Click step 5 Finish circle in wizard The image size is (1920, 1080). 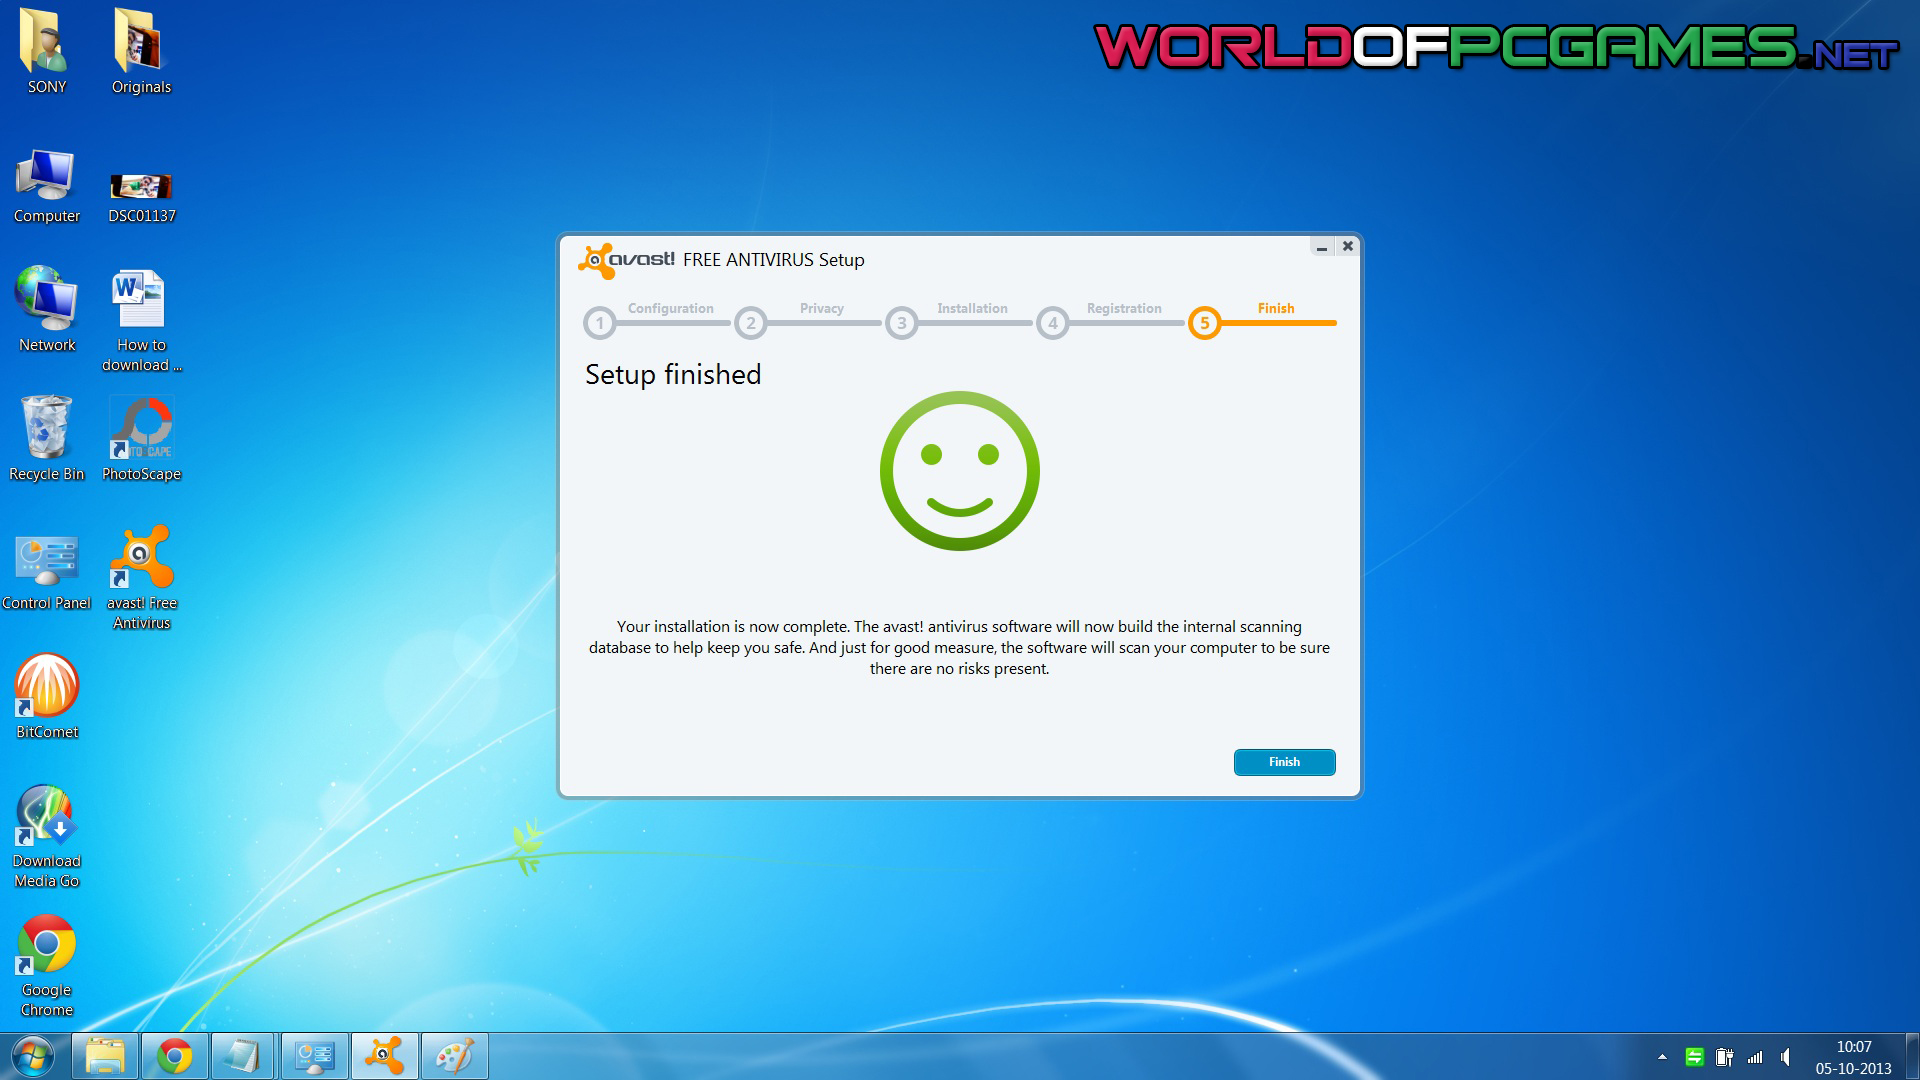pos(1204,323)
